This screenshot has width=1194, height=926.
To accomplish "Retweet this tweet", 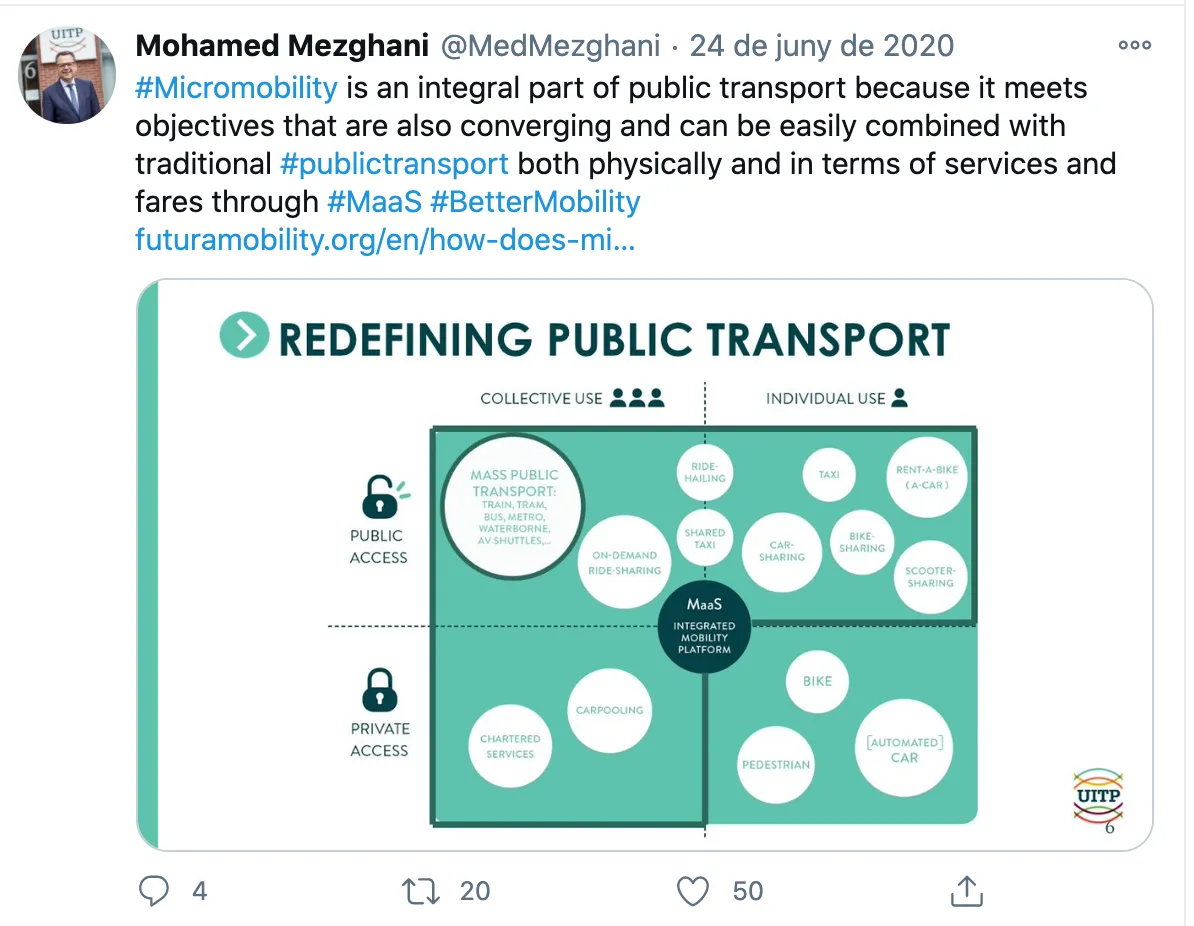I will click(x=421, y=891).
